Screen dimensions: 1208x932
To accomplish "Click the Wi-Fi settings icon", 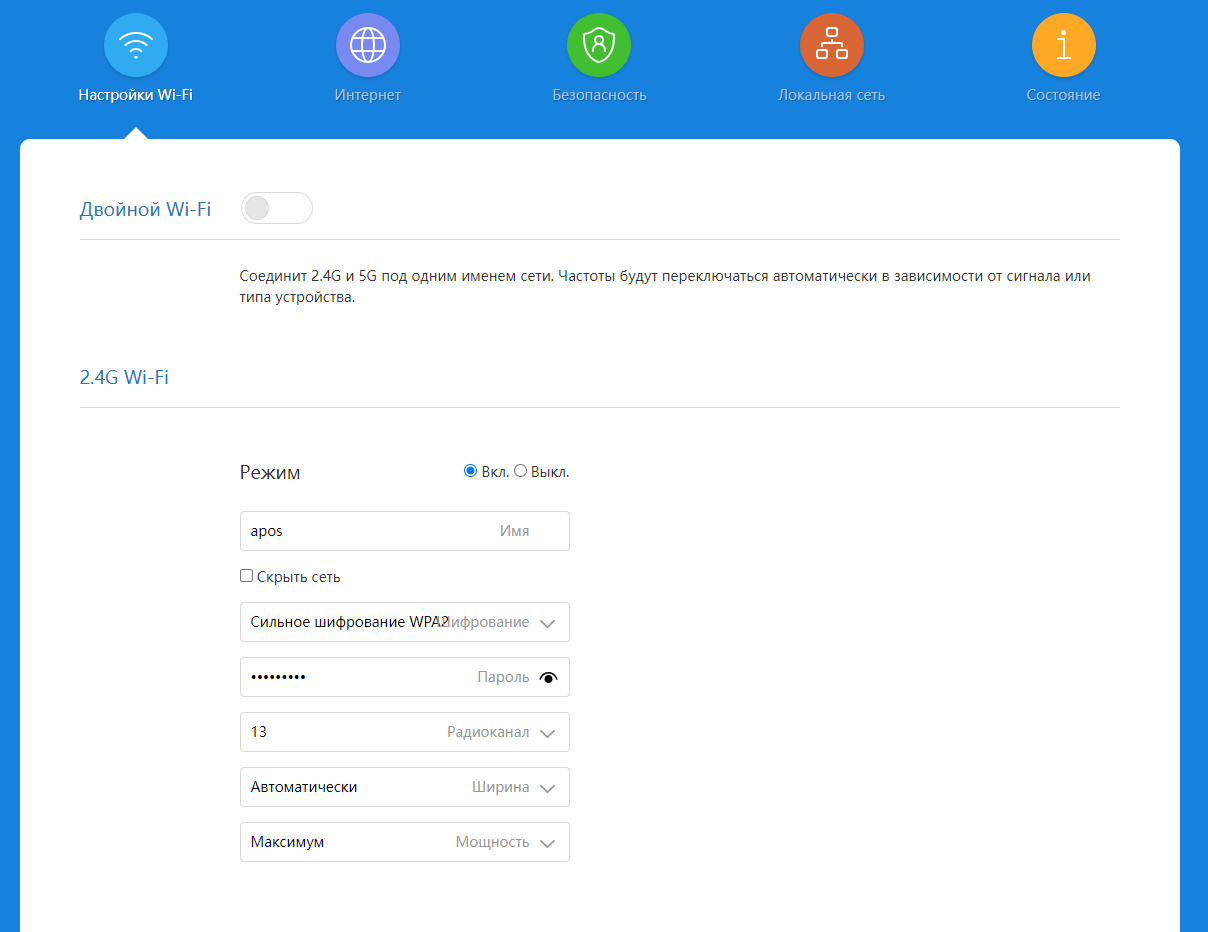I will click(x=136, y=45).
